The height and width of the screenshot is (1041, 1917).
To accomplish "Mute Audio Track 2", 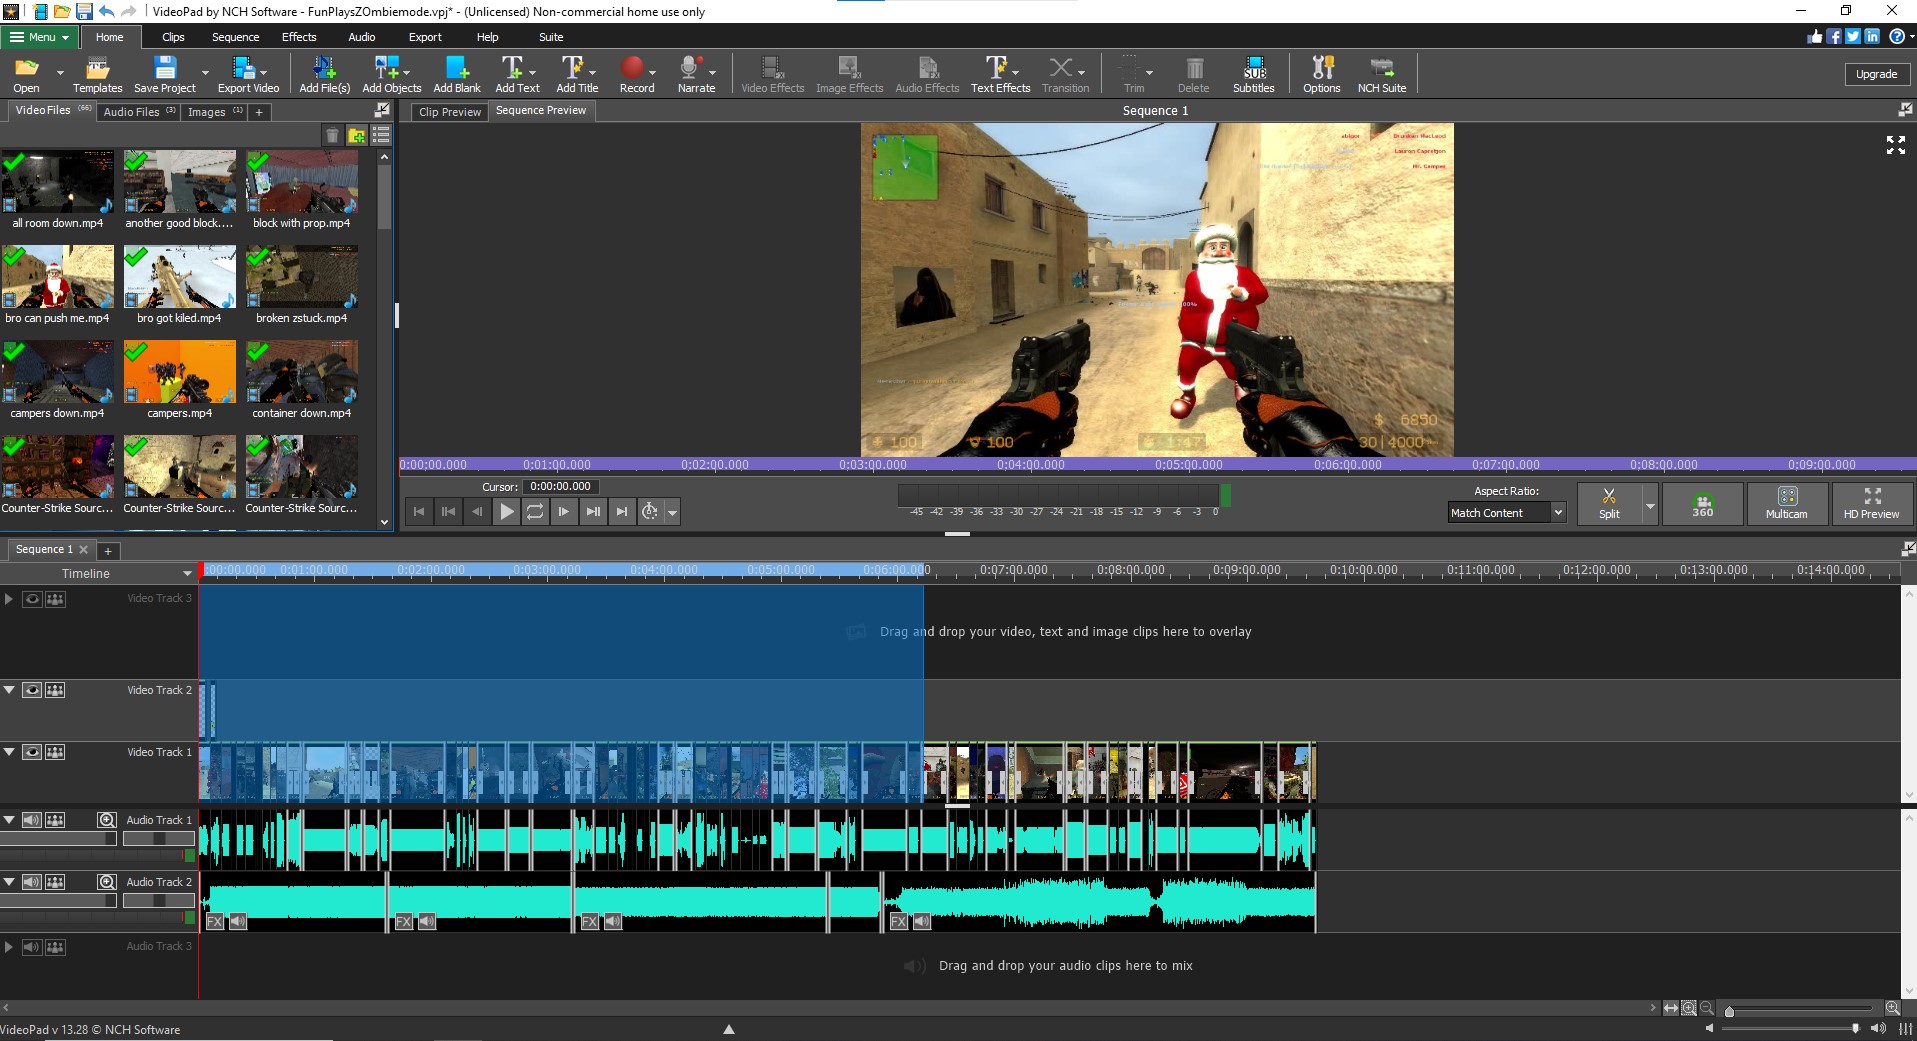I will click(32, 882).
